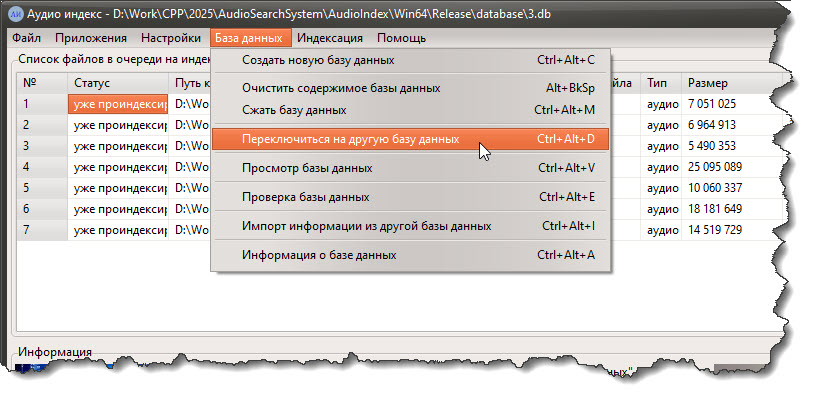Screen dimensions: 817x397
Task: Sort by the Статус column header
Action: coord(118,83)
